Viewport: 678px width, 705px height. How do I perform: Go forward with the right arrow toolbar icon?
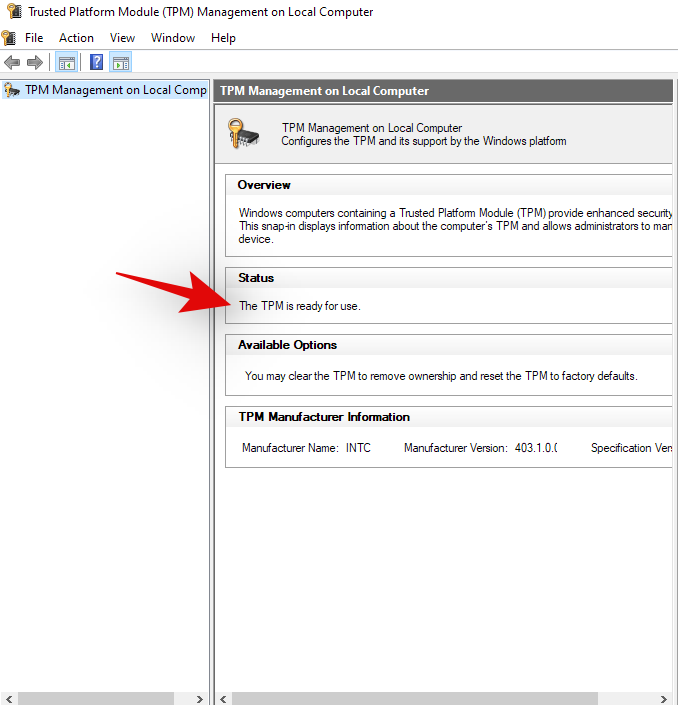[x=35, y=62]
